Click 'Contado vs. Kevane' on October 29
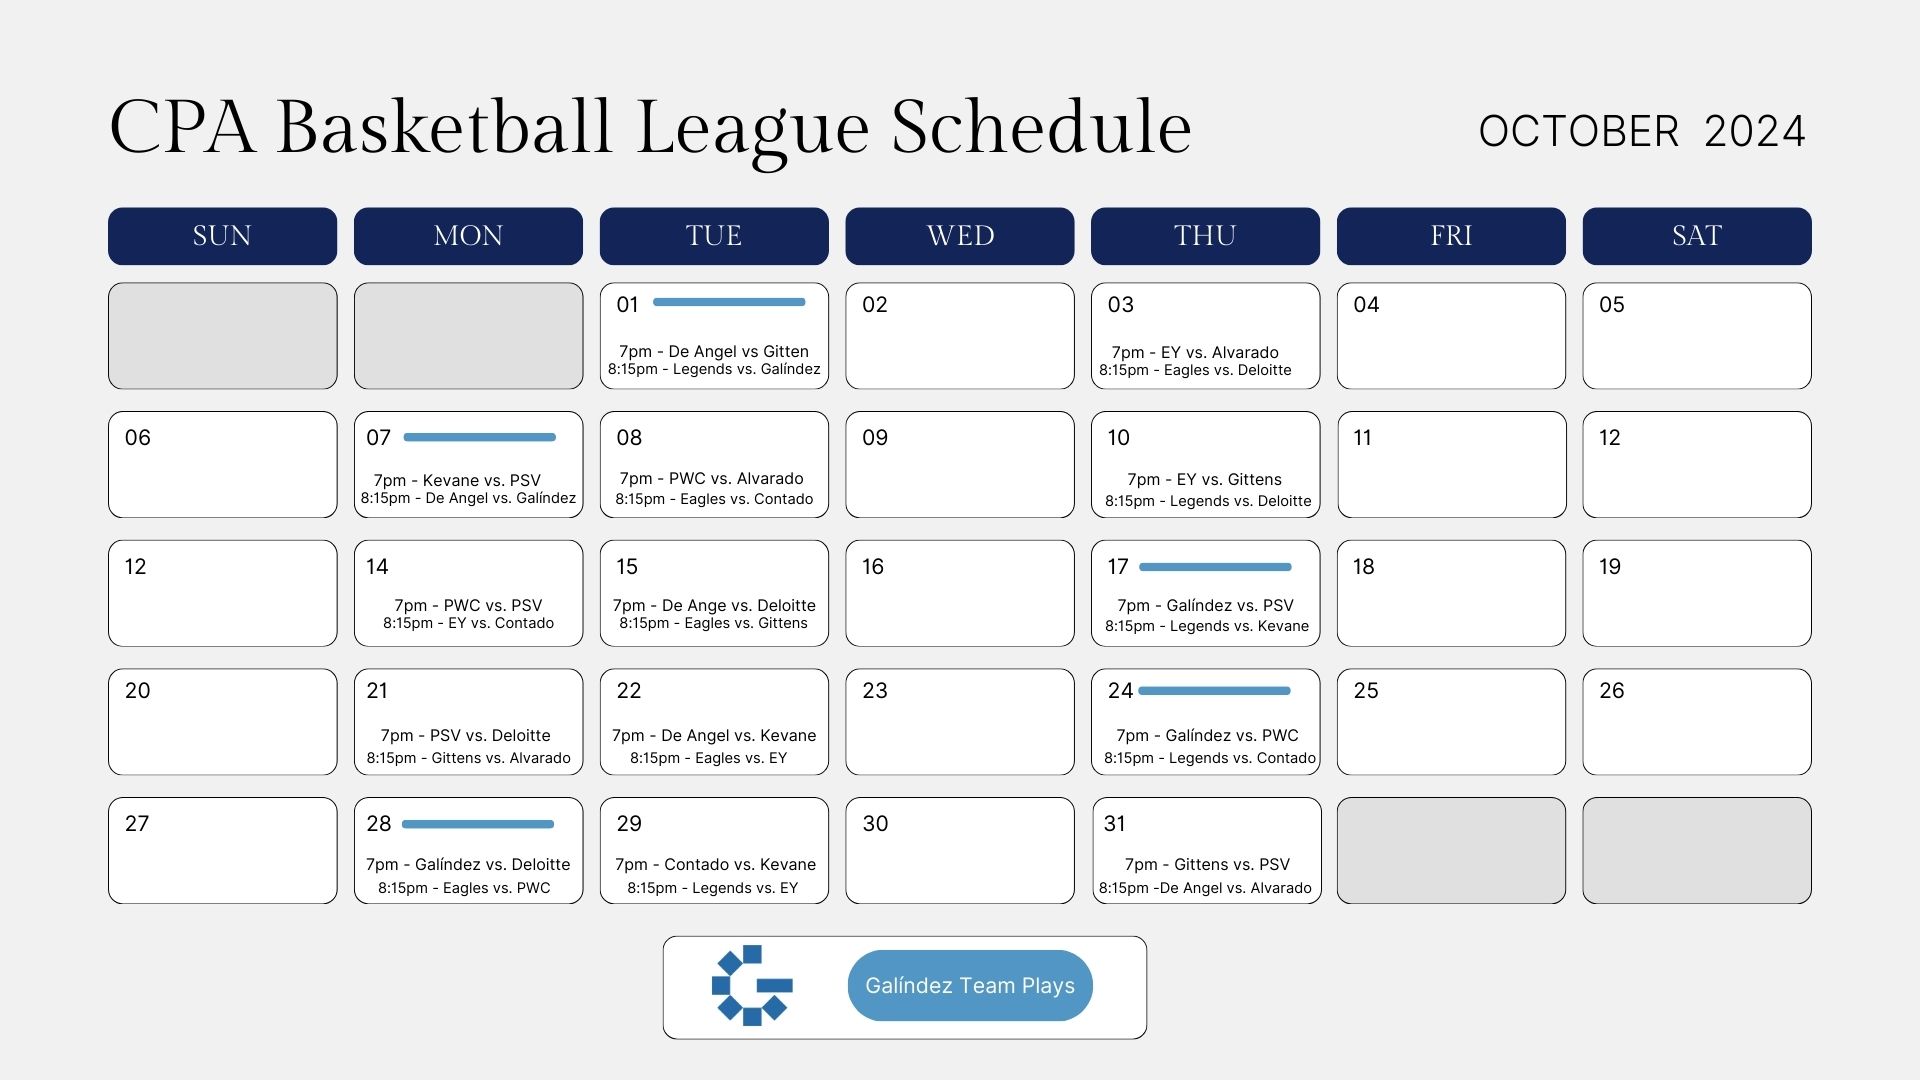The image size is (1920, 1080). (x=740, y=864)
